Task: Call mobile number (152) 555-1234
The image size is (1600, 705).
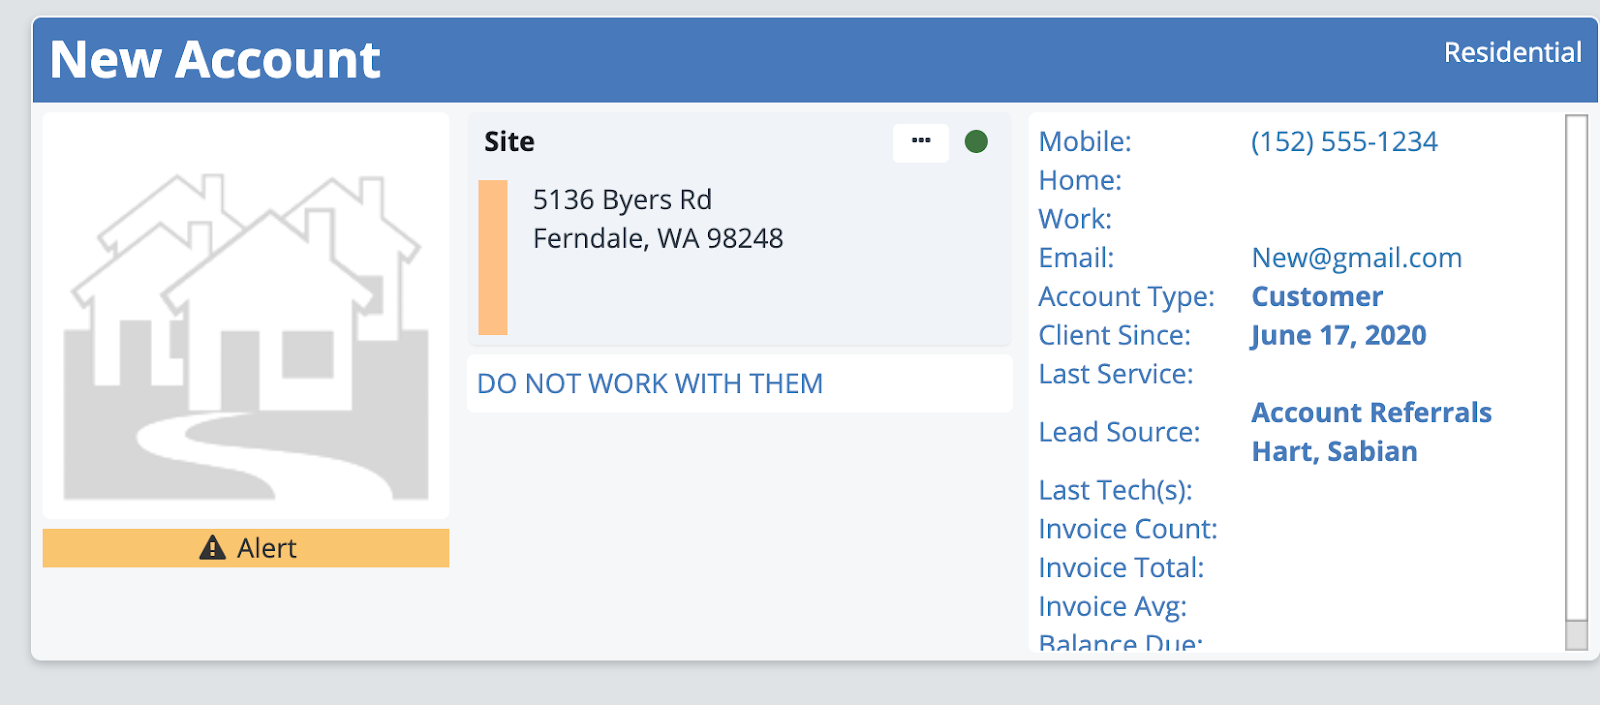Action: [1344, 142]
